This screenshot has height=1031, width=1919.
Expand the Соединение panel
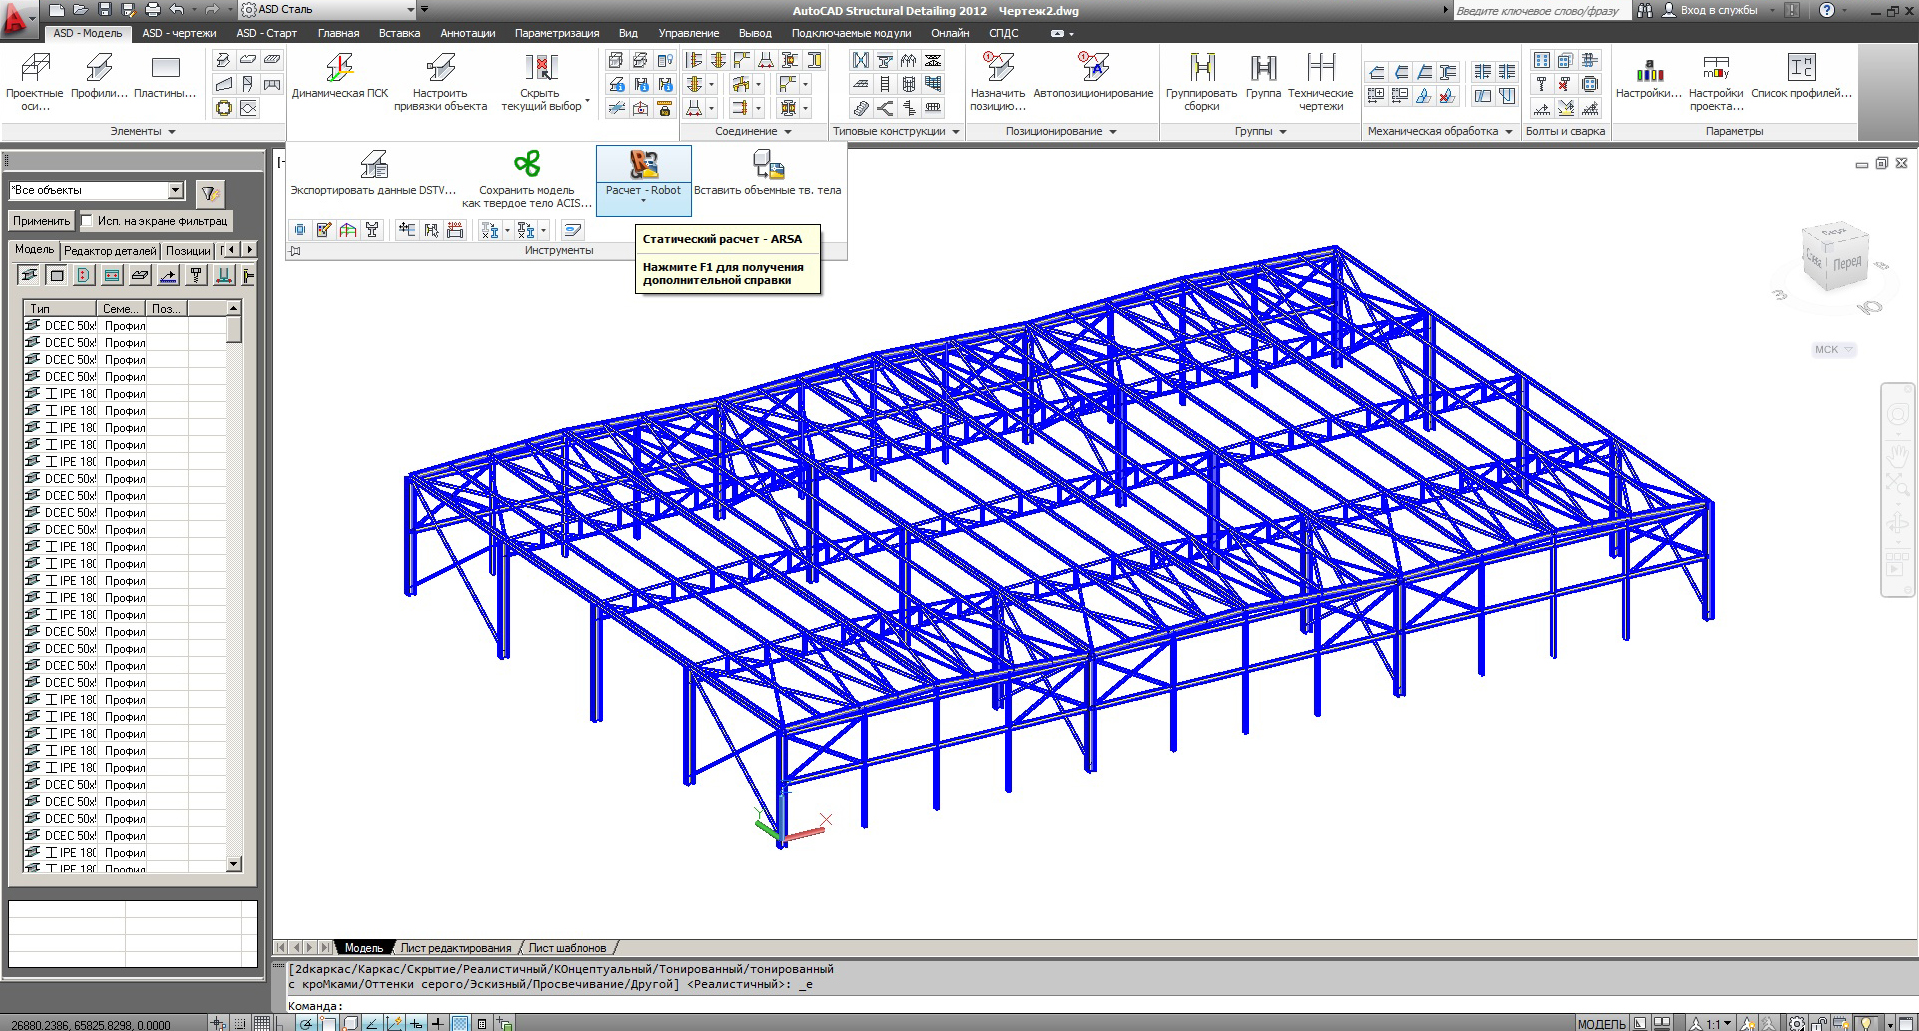tap(753, 131)
